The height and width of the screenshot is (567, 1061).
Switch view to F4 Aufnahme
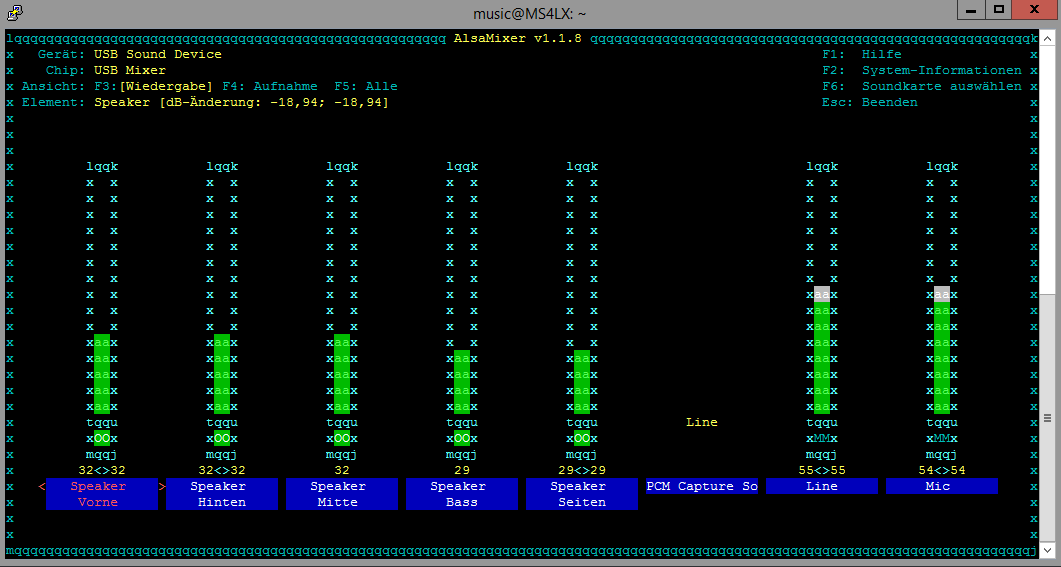(269, 87)
